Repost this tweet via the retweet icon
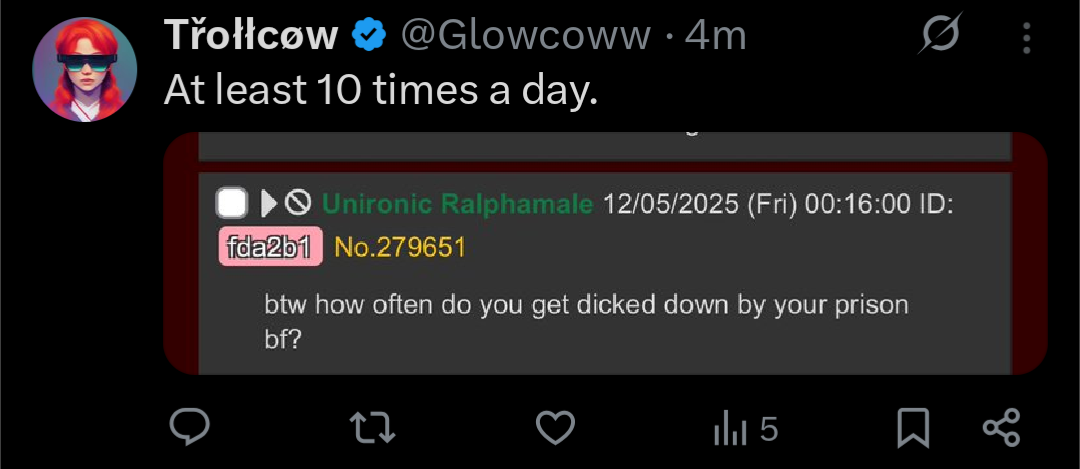 pyautogui.click(x=373, y=428)
